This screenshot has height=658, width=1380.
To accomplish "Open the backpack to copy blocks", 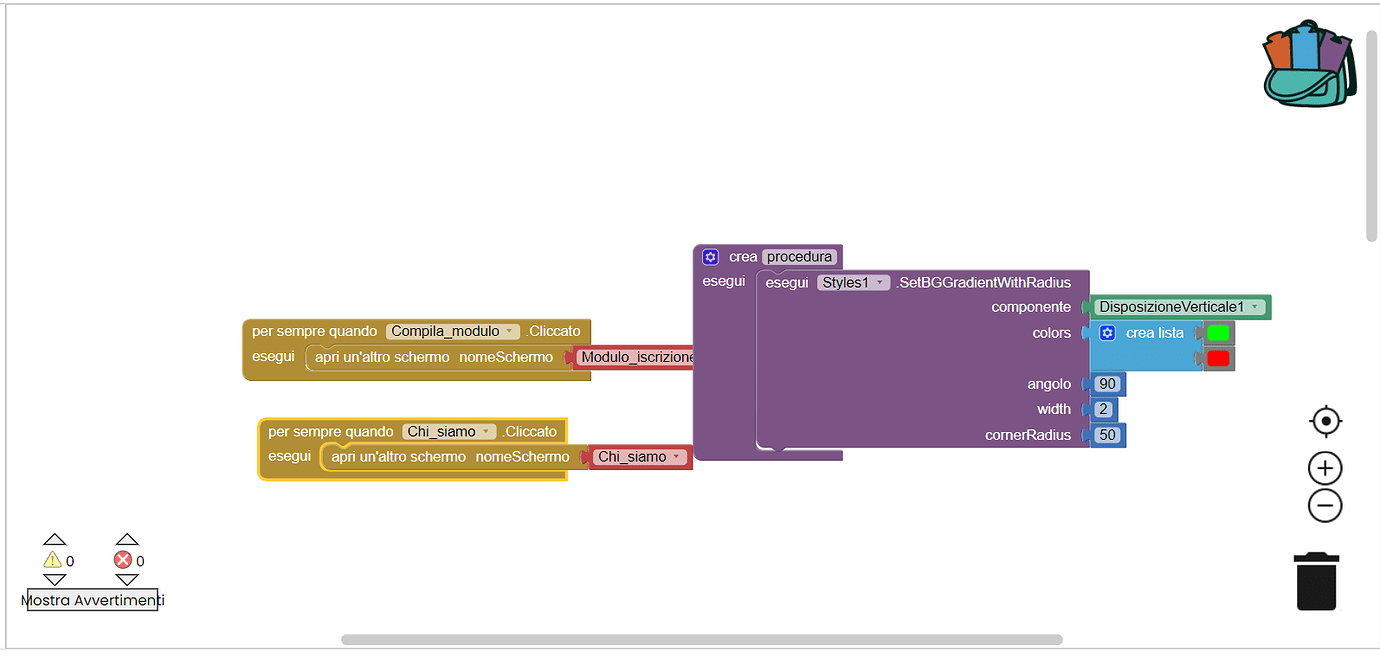I will point(1308,62).
